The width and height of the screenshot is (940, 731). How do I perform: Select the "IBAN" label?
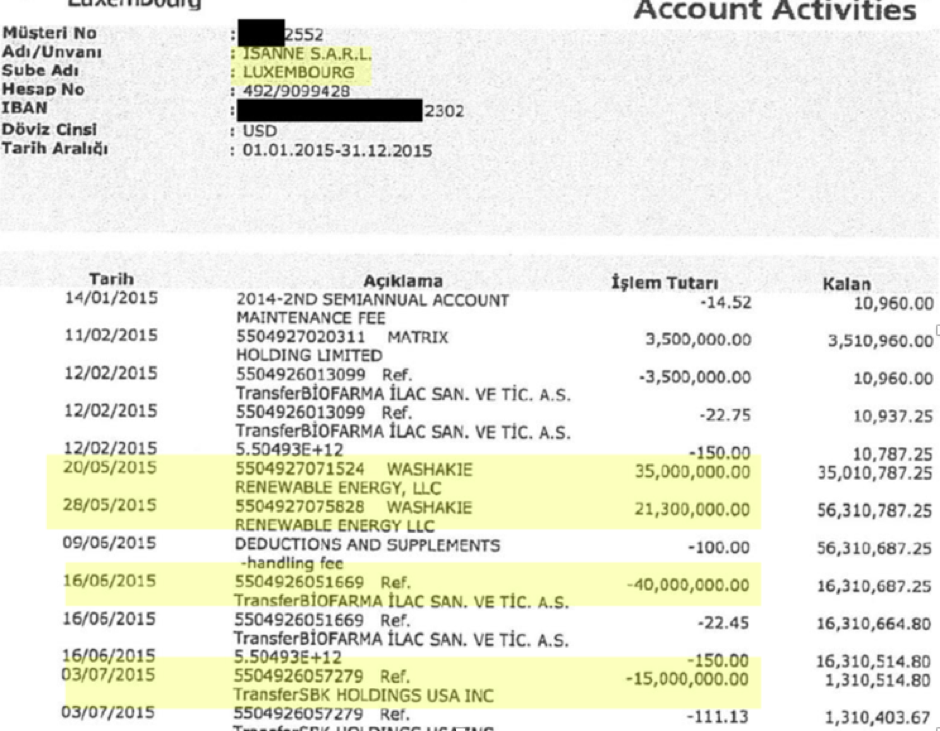click(25, 108)
